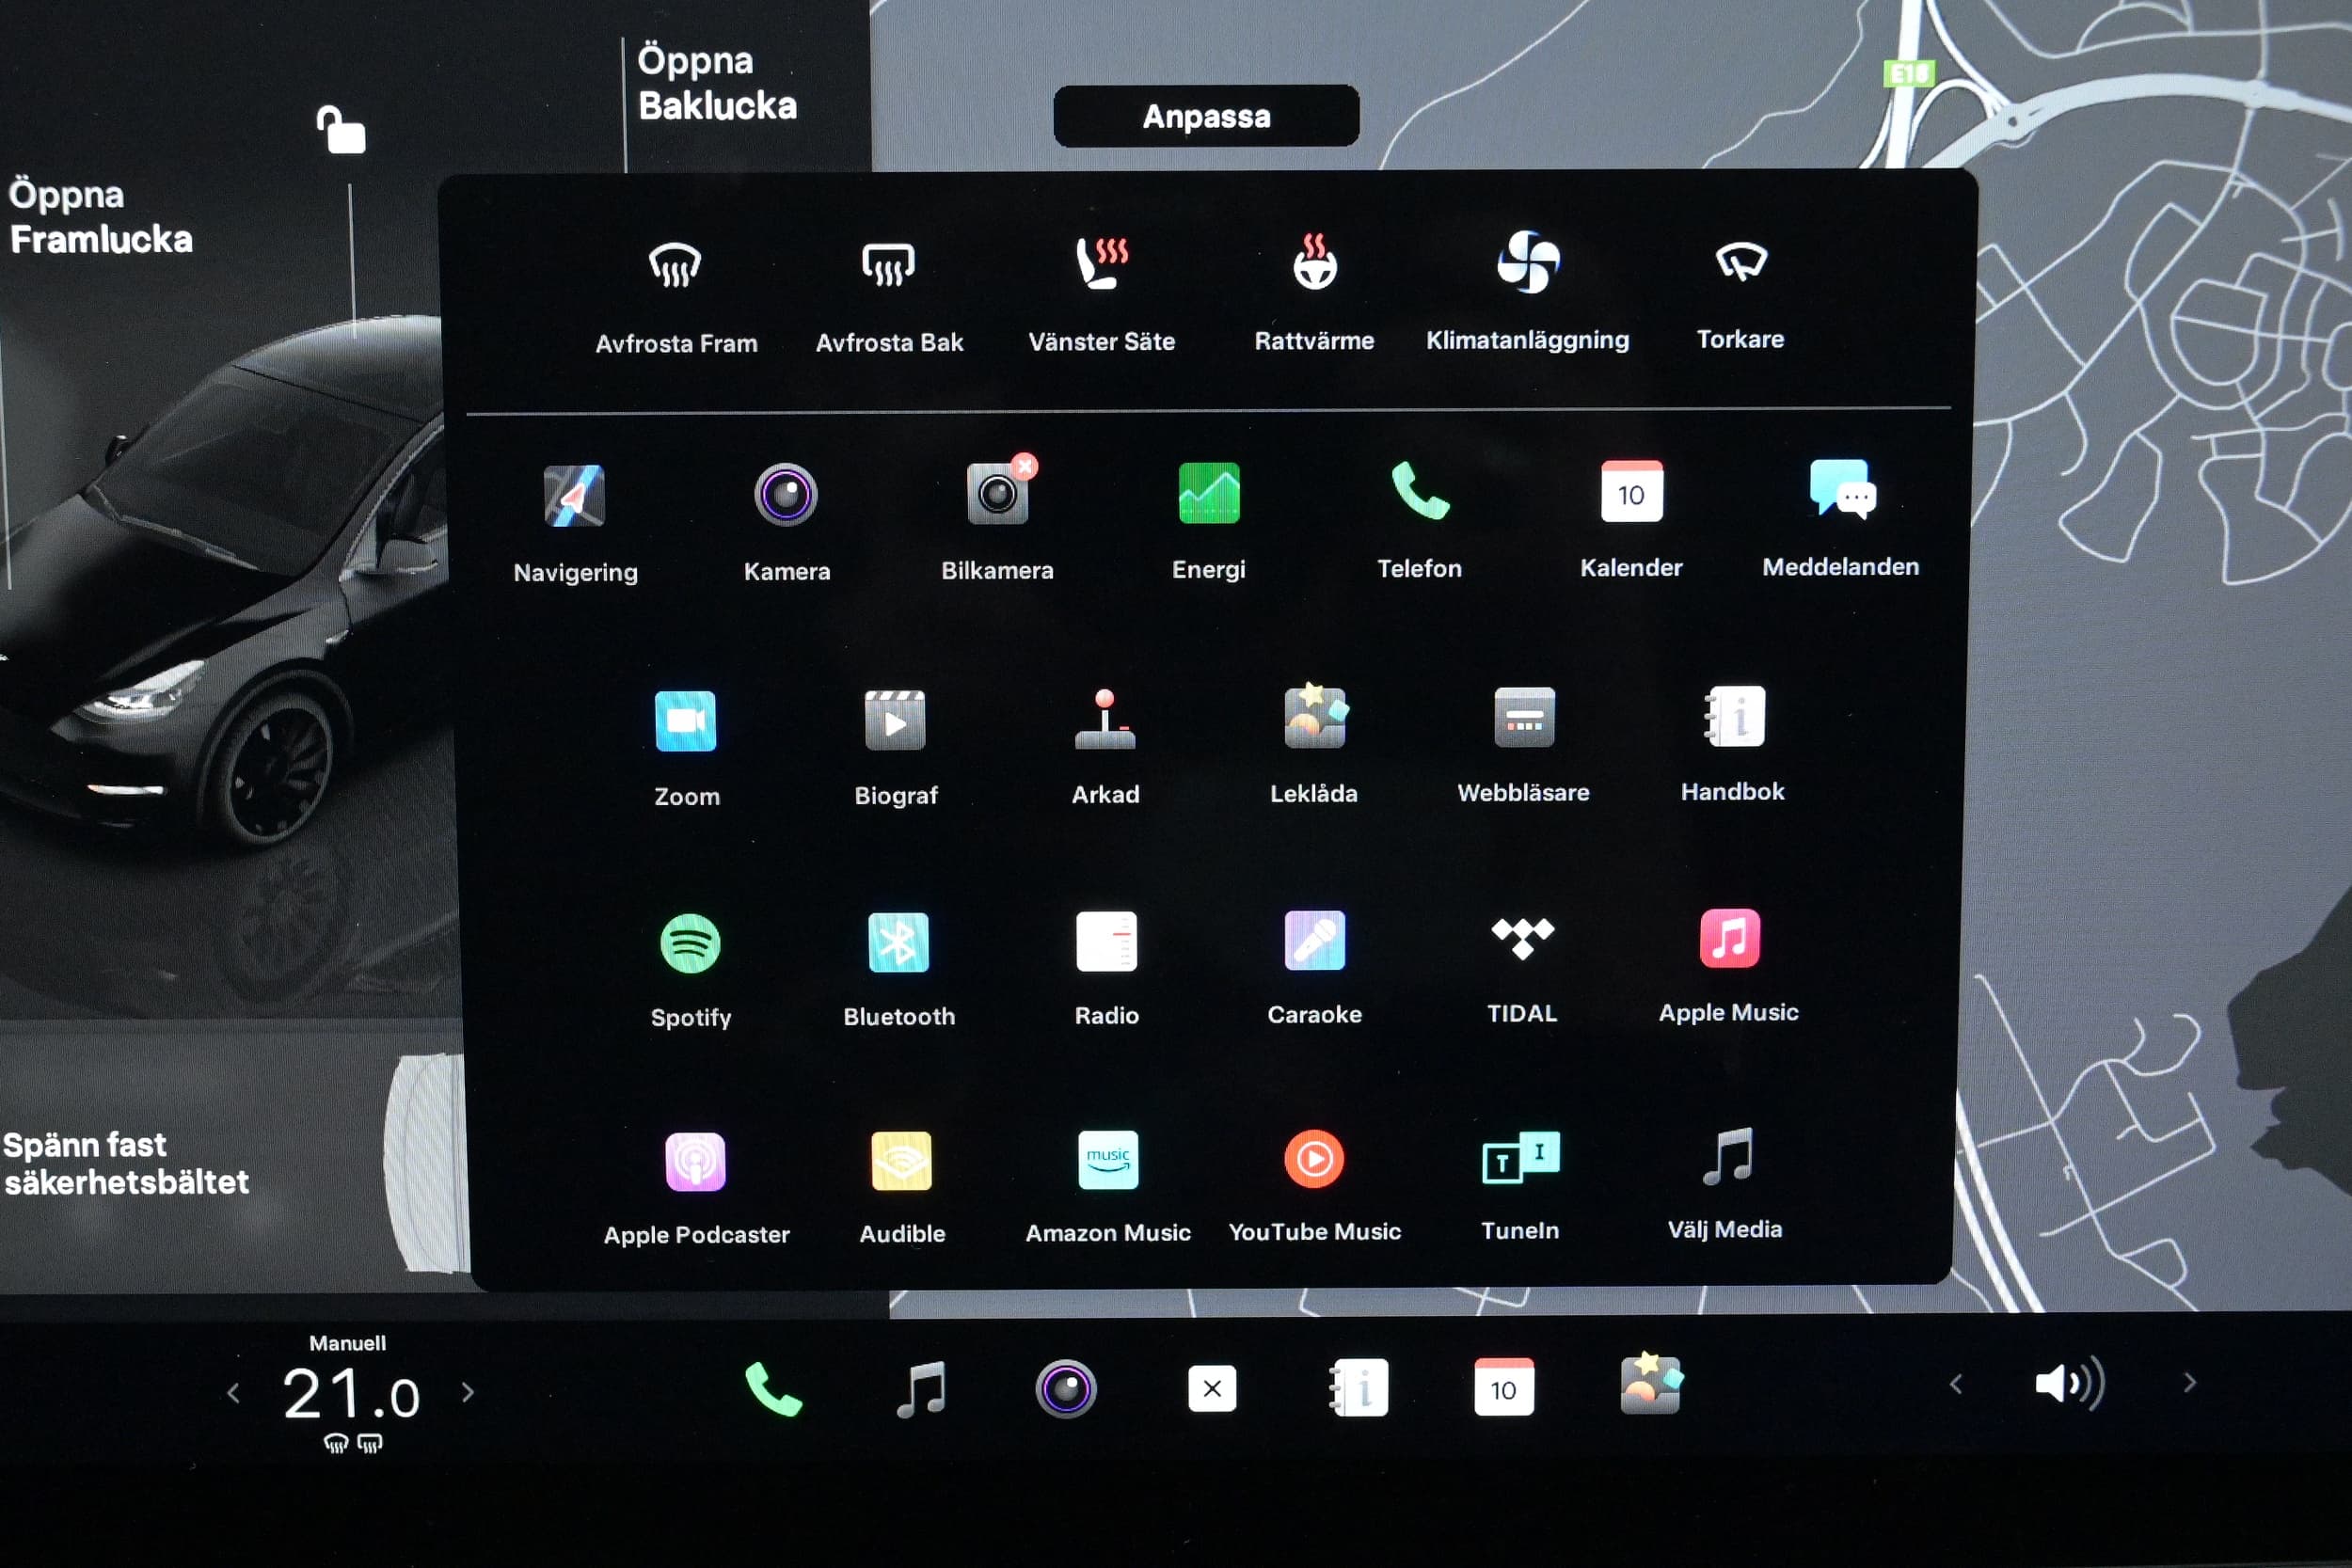This screenshot has height=1568, width=2352.
Task: Open YouTube Music app
Action: pyautogui.click(x=1313, y=1160)
